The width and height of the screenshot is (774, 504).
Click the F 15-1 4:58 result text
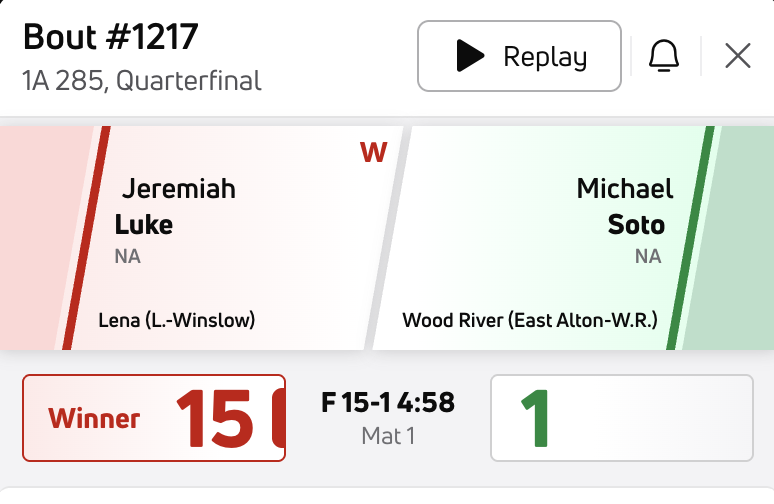pyautogui.click(x=388, y=403)
